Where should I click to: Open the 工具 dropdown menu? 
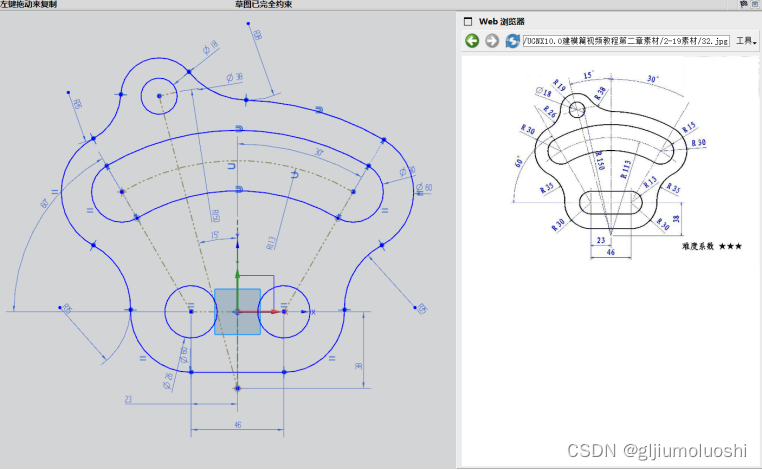coord(746,41)
